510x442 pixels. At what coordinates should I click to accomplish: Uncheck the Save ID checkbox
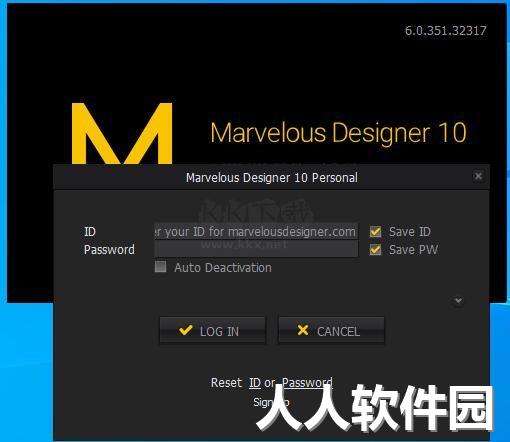[x=376, y=231]
